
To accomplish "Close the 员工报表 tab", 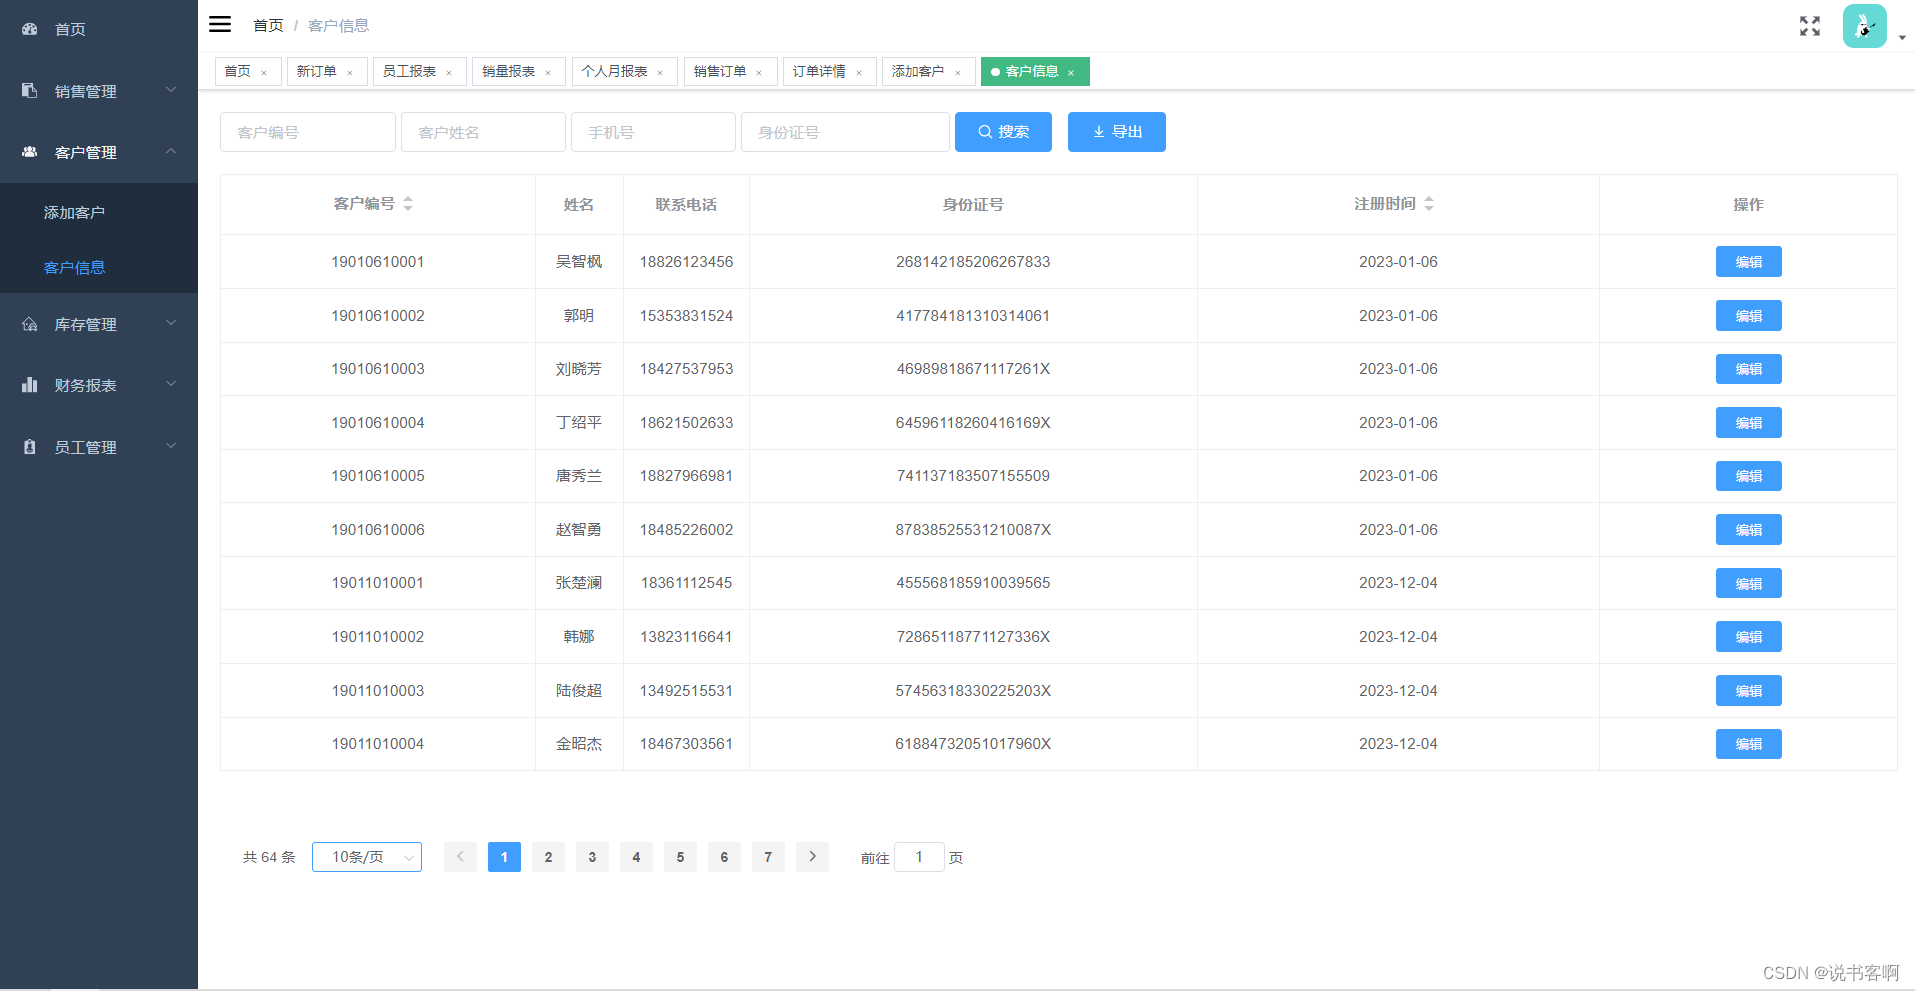I will (449, 72).
